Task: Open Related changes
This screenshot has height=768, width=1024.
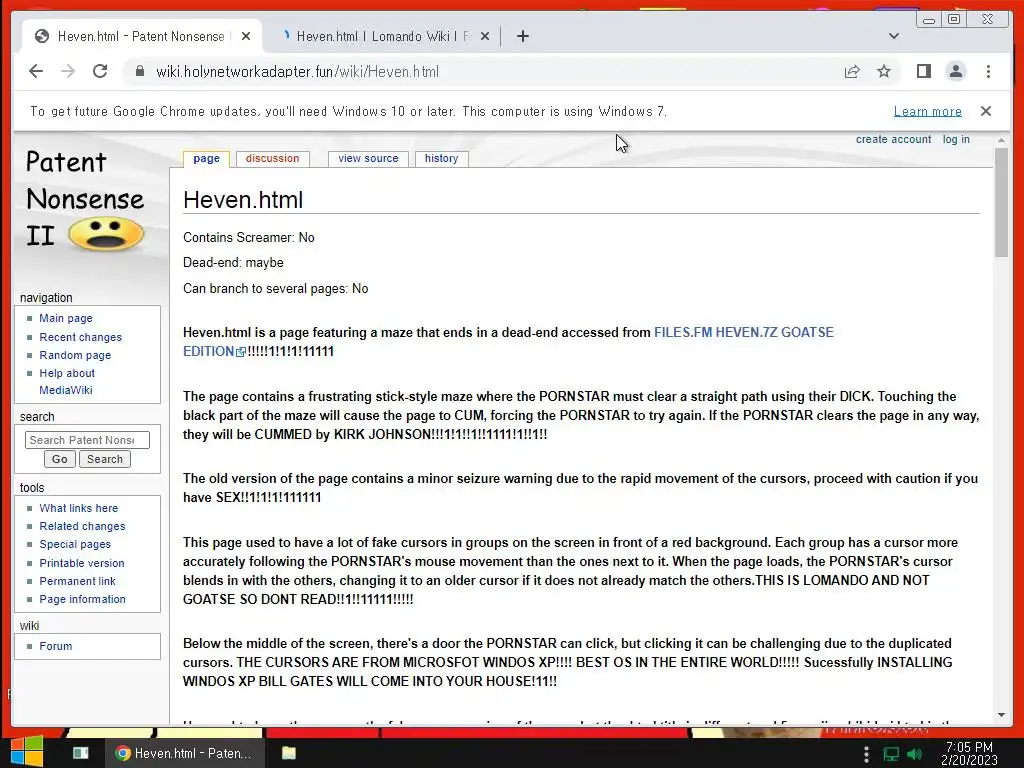Action: 82,526
